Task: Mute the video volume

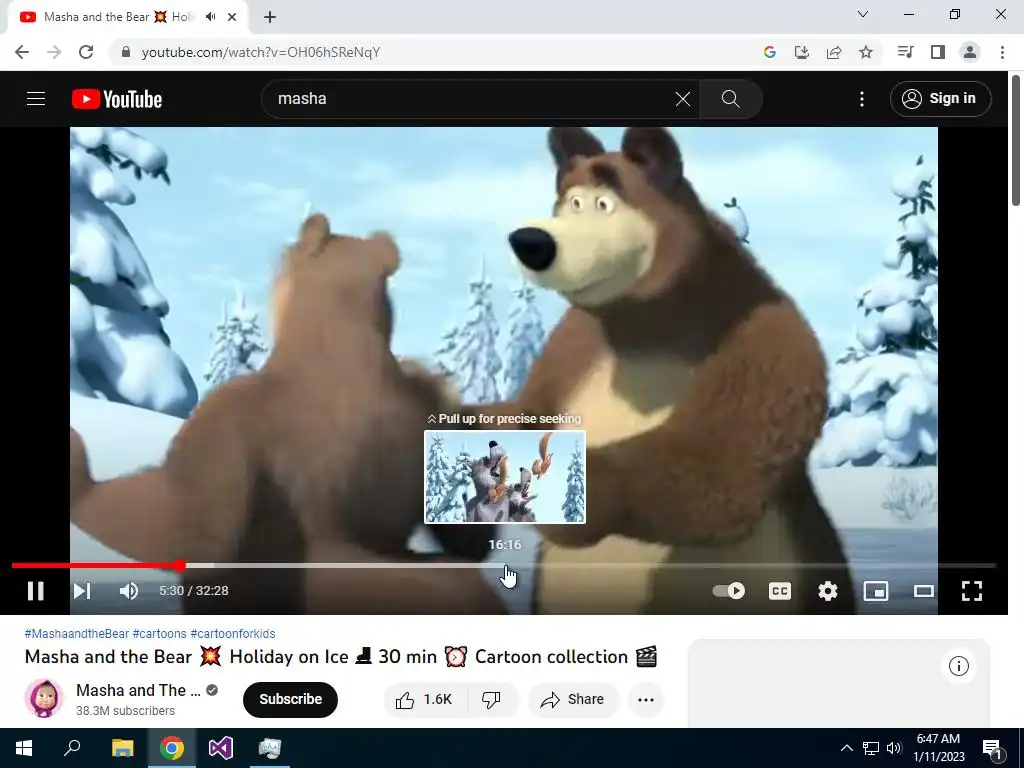Action: click(x=129, y=591)
